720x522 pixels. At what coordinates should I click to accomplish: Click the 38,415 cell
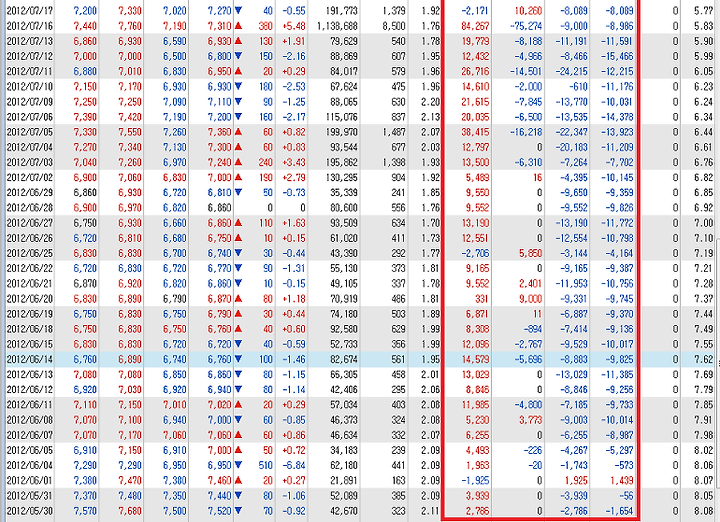click(x=475, y=132)
